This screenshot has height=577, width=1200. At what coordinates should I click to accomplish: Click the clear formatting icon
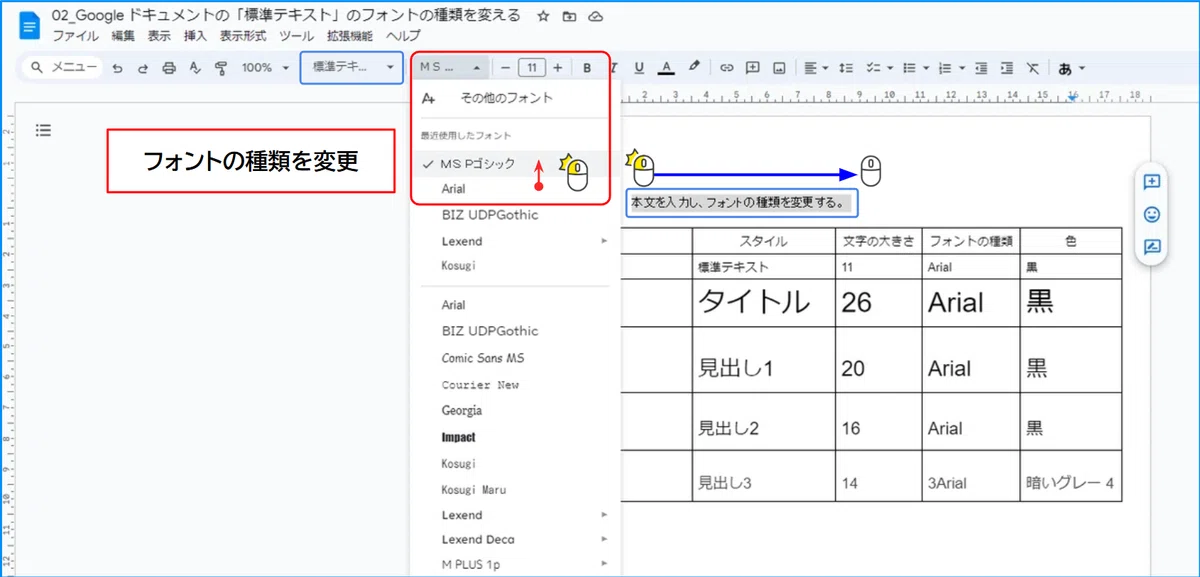point(1033,68)
